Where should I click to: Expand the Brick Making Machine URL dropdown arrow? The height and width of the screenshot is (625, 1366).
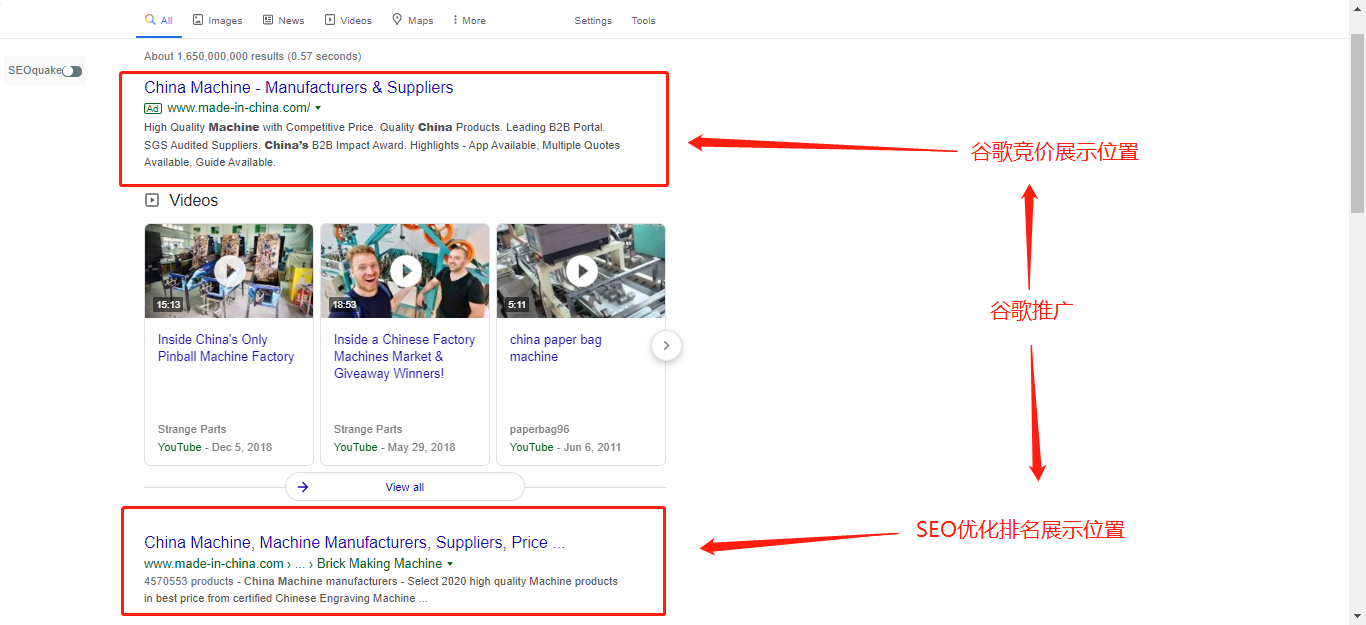(x=450, y=564)
